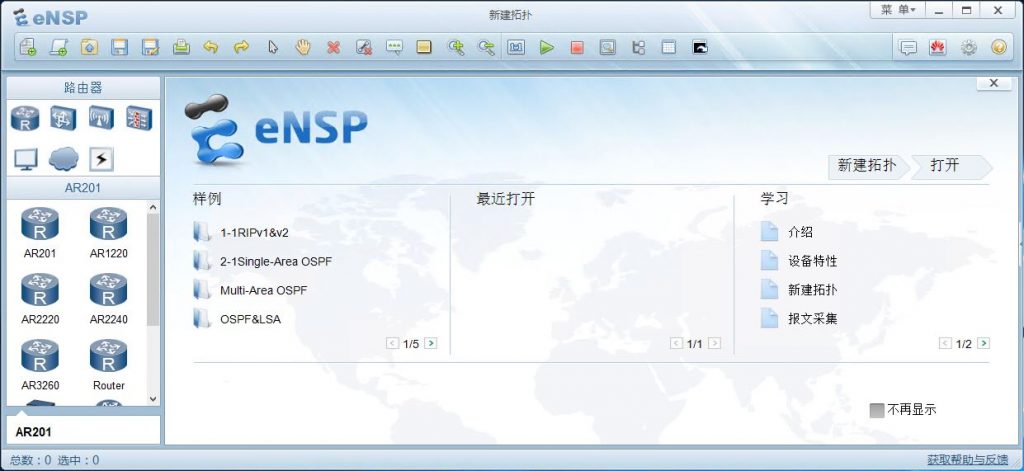
Task: Open the 获取帮助与反馈 link
Action: (x=968, y=460)
